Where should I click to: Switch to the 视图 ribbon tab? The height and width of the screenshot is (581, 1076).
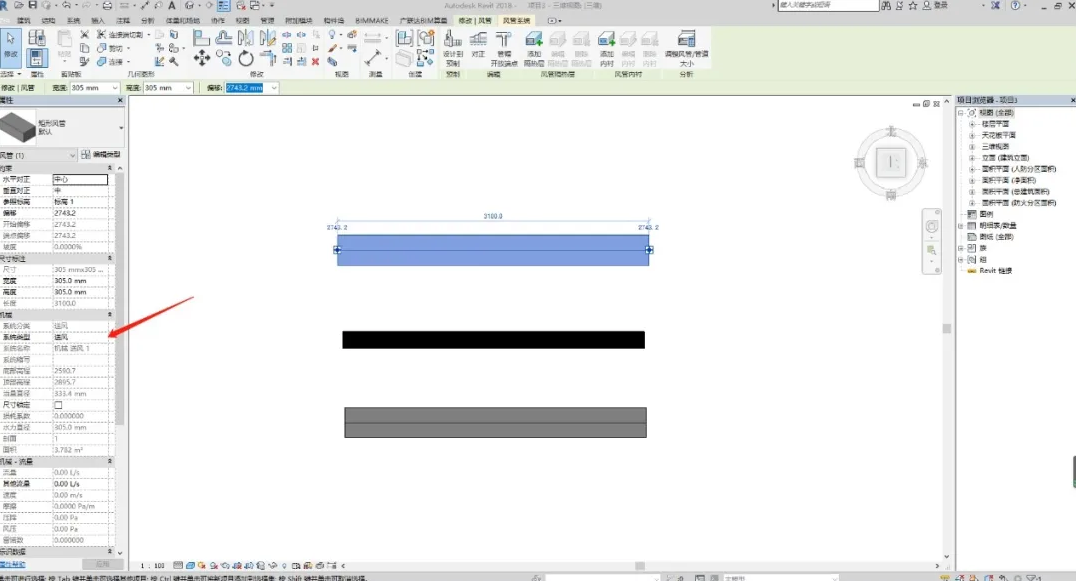(242, 21)
